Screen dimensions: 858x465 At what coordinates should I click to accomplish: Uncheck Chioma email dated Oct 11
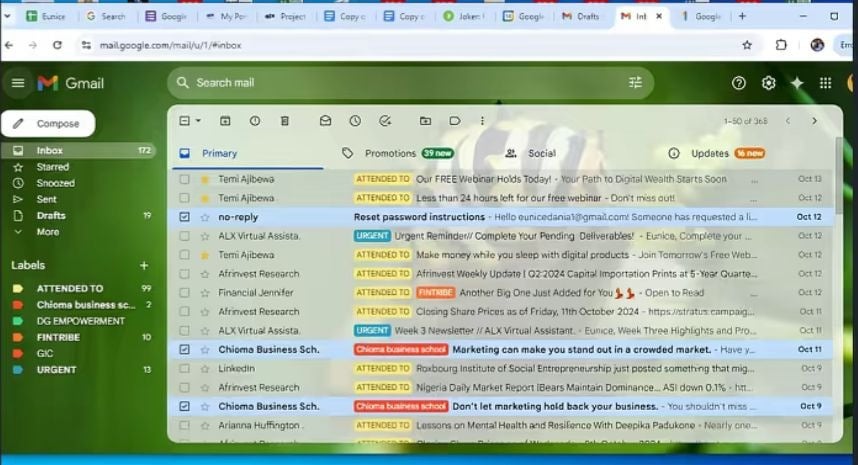[x=184, y=350]
